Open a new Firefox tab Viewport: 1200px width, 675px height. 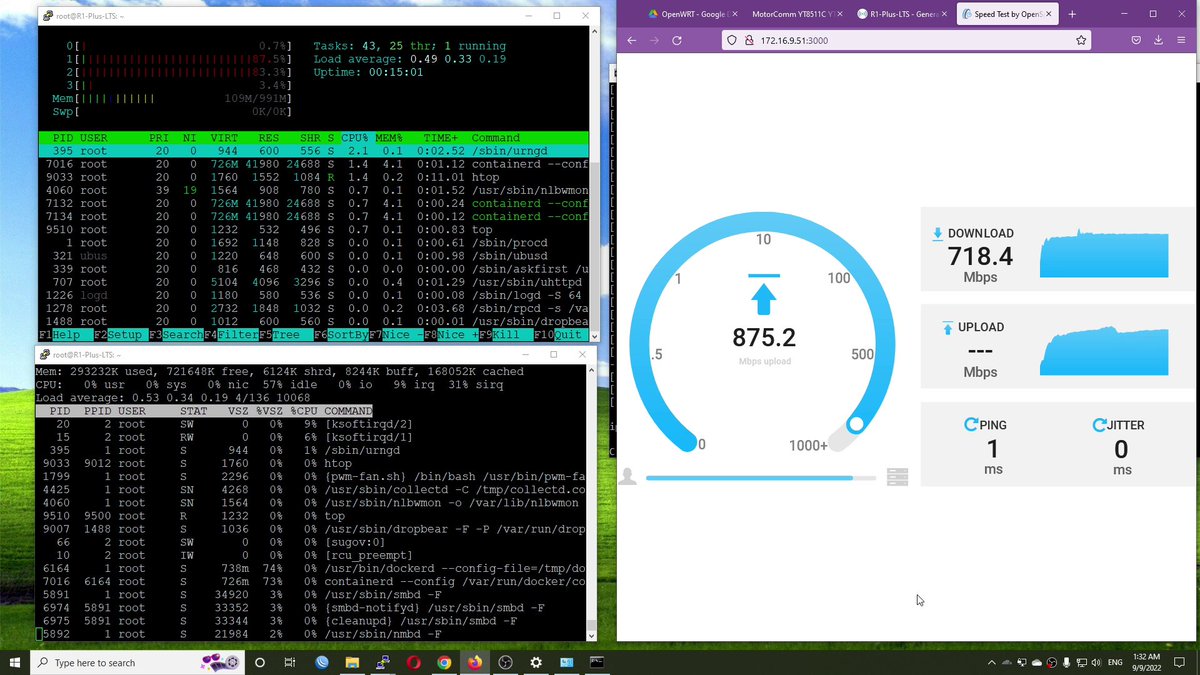pos(1071,14)
